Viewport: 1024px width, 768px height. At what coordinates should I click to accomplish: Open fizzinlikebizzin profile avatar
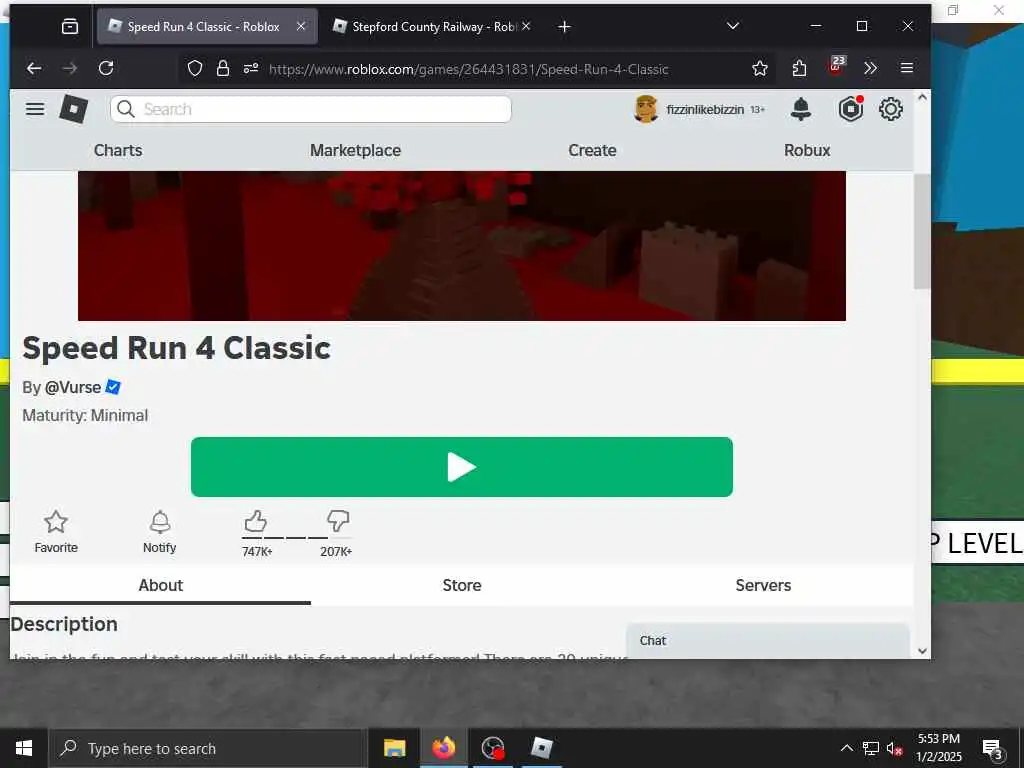coord(646,109)
